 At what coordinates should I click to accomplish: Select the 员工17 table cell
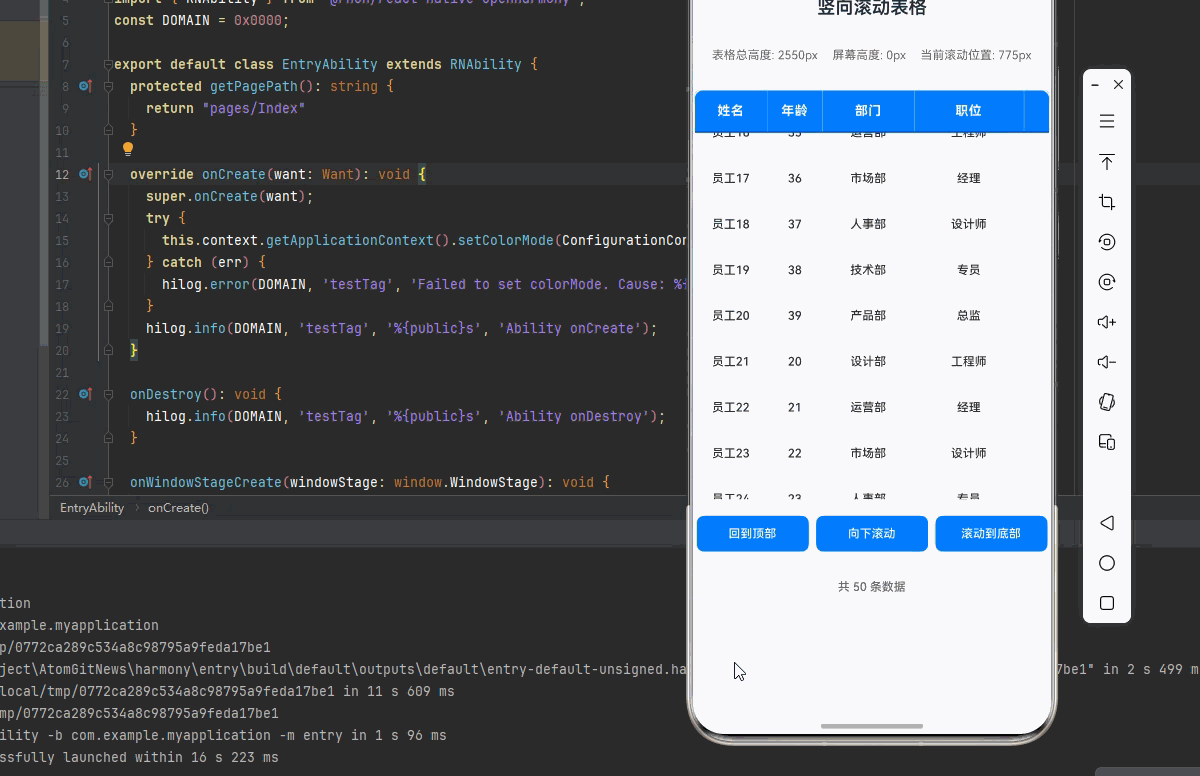[x=731, y=179]
